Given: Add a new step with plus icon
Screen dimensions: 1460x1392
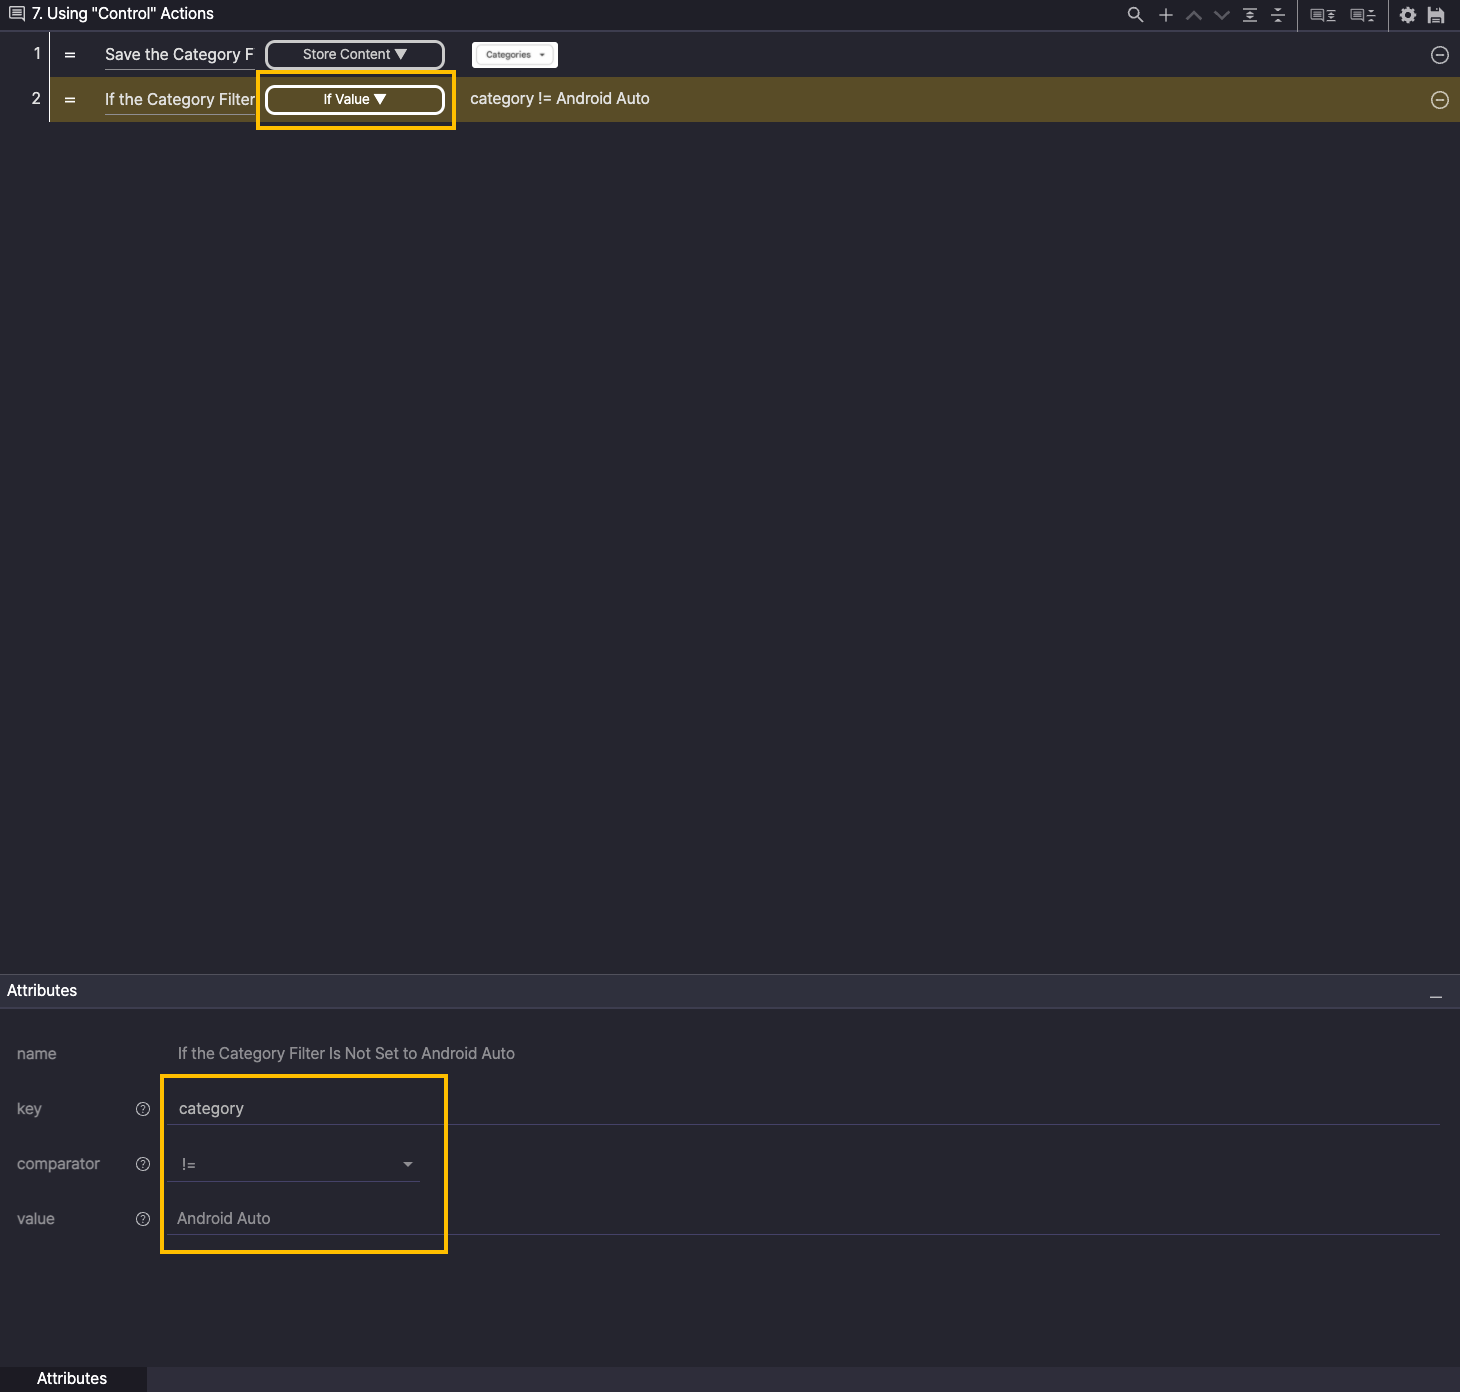Looking at the screenshot, I should pos(1165,15).
